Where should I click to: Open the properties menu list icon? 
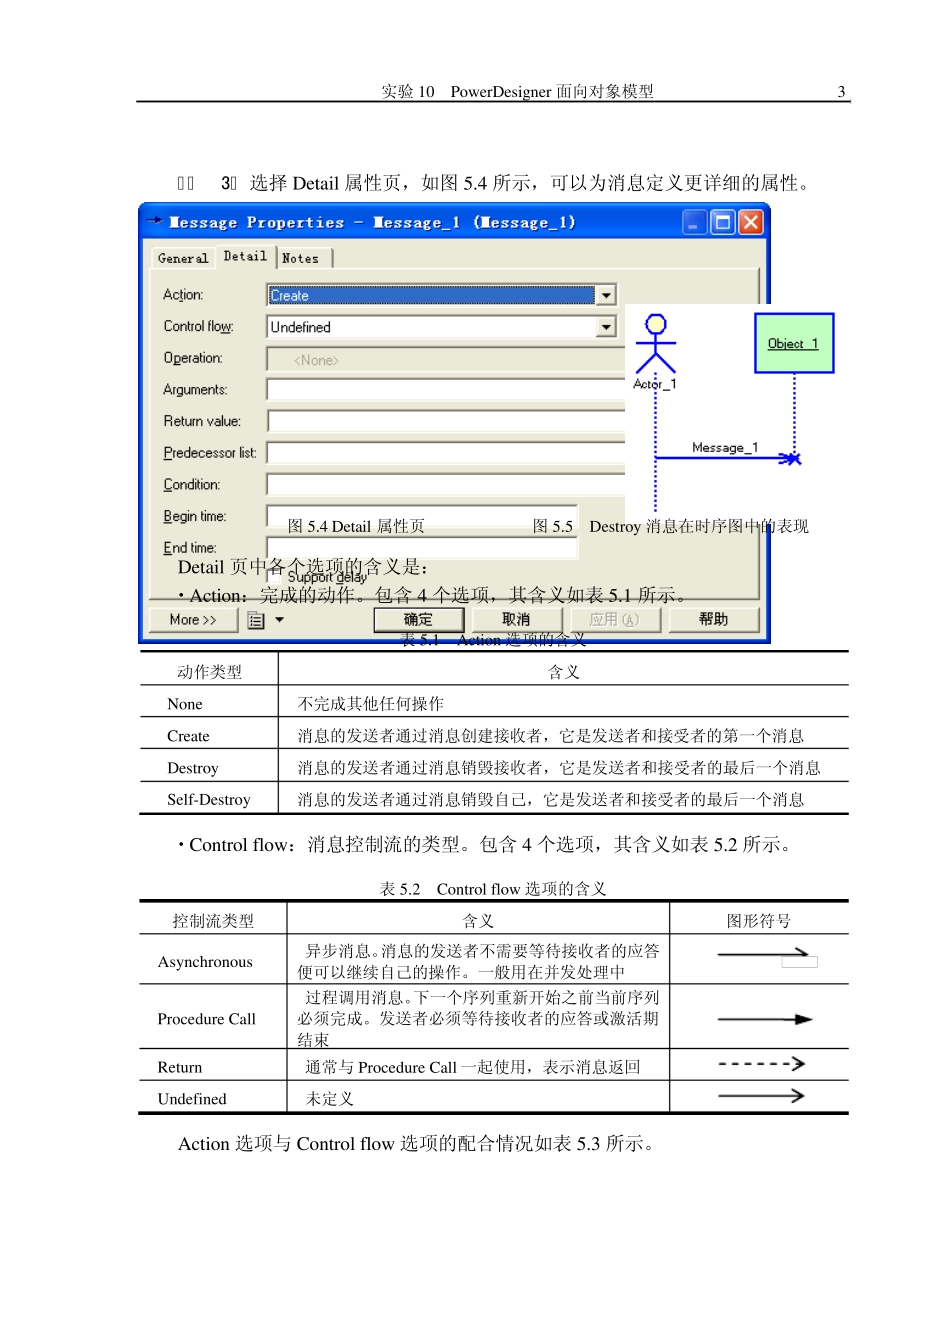pos(256,620)
